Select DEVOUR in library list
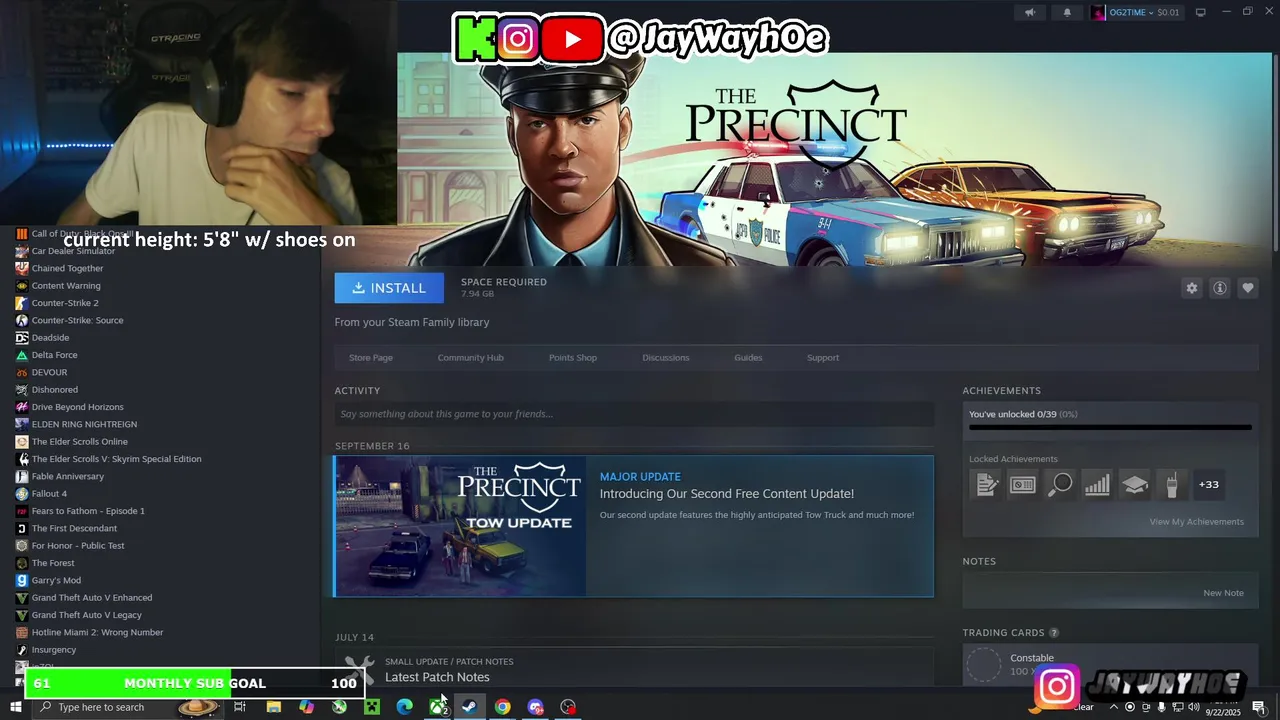Viewport: 1280px width, 720px height. point(49,372)
